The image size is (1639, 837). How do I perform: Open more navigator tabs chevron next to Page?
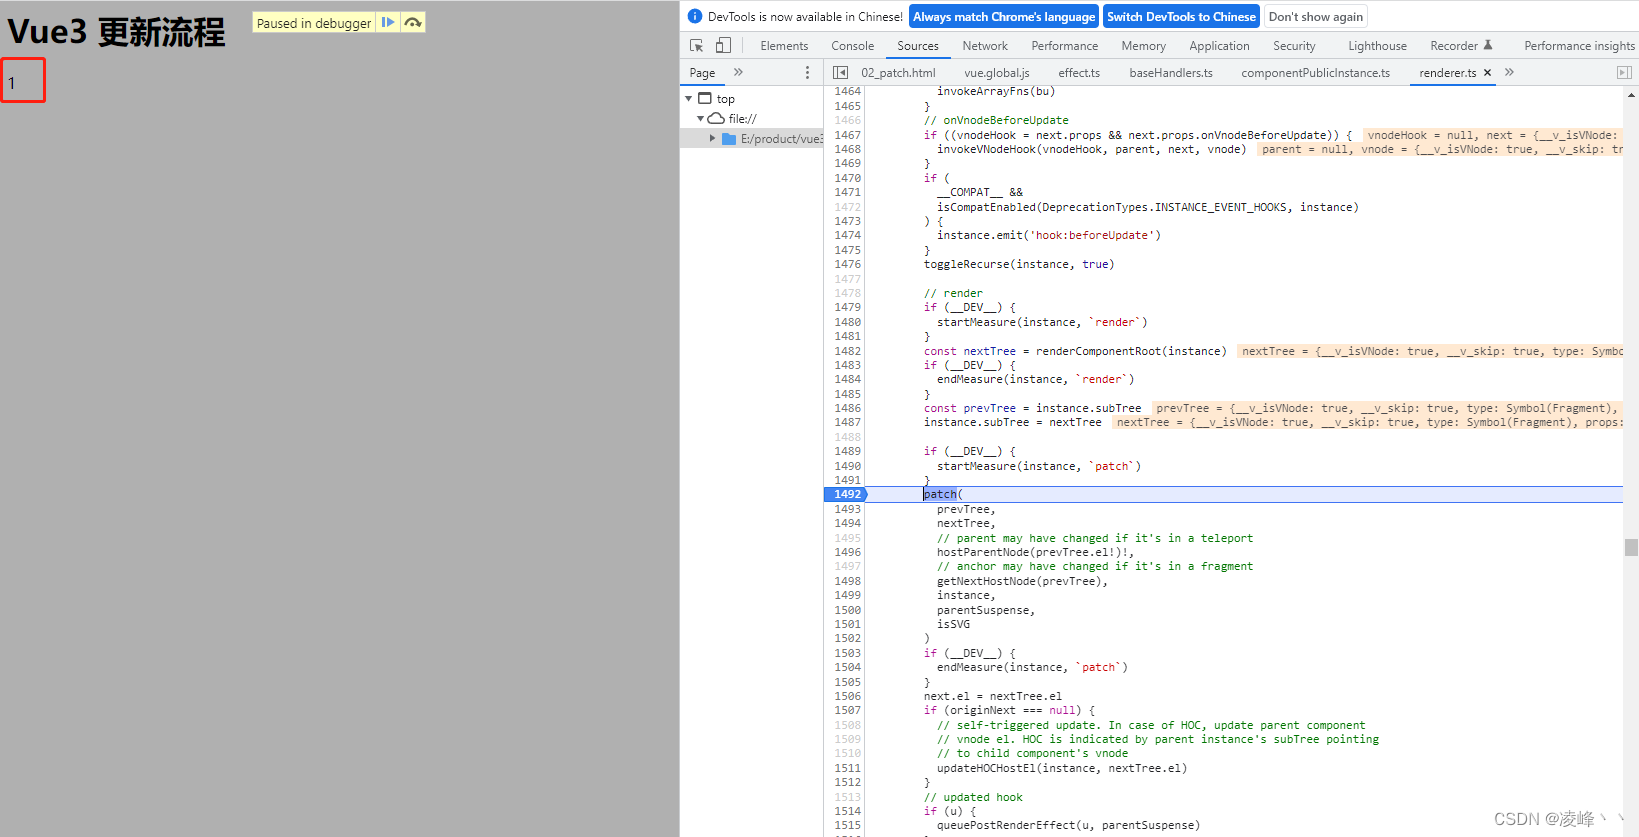pyautogui.click(x=738, y=72)
